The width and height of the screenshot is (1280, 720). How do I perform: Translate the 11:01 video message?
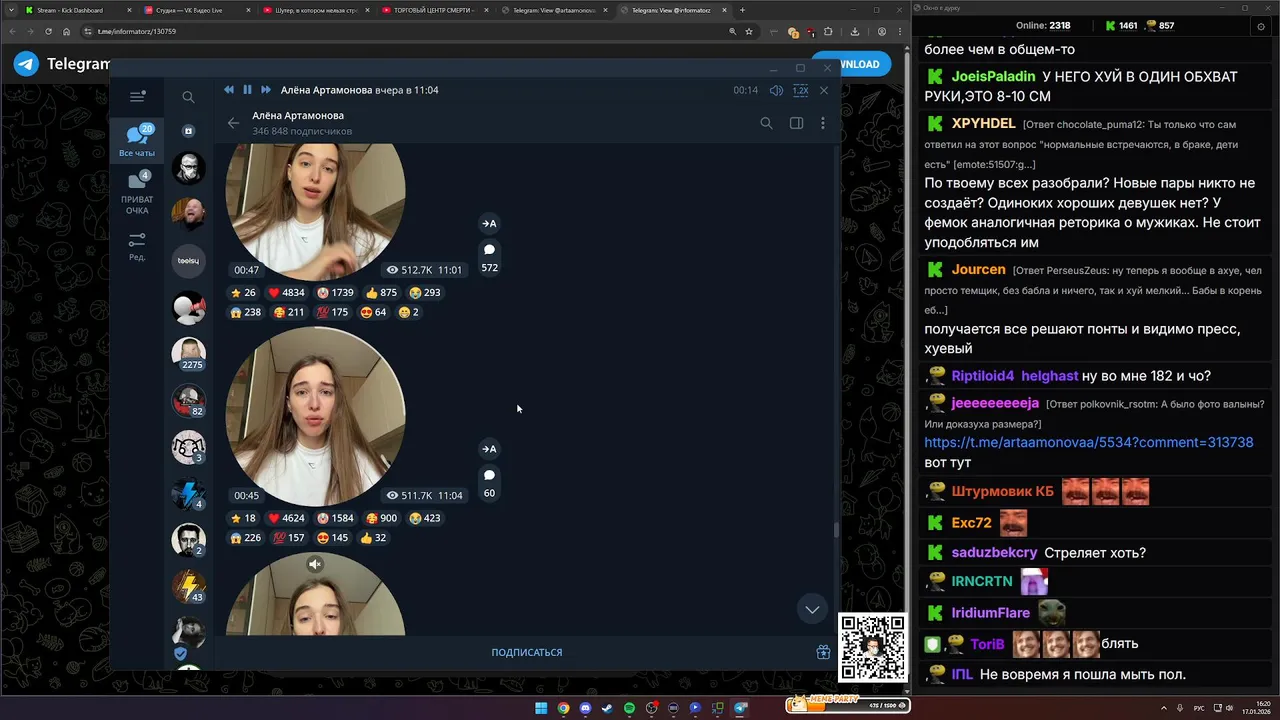[489, 224]
